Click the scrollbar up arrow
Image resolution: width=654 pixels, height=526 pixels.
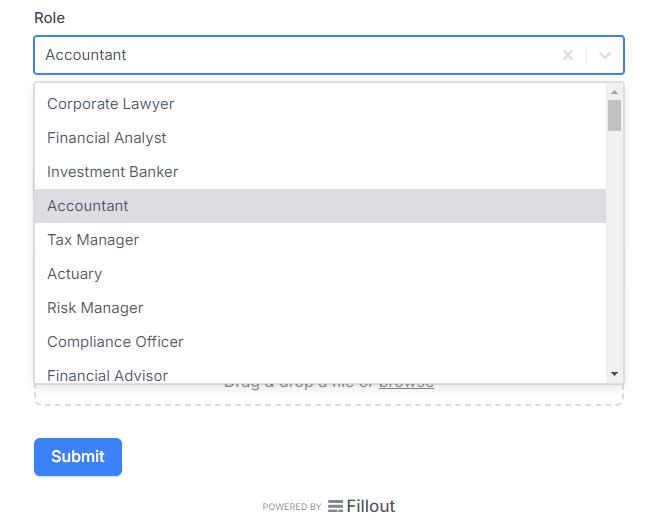[x=614, y=92]
